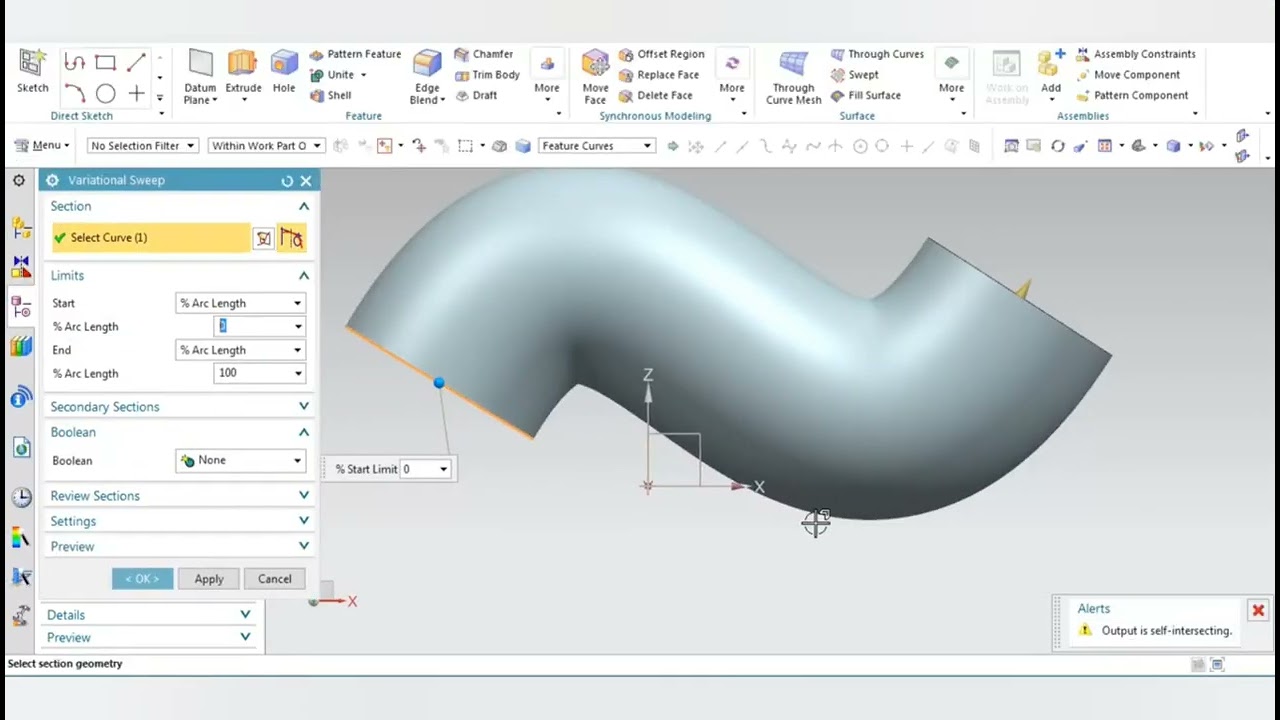Expand the Settings group
This screenshot has height=720, width=1280.
tap(304, 520)
